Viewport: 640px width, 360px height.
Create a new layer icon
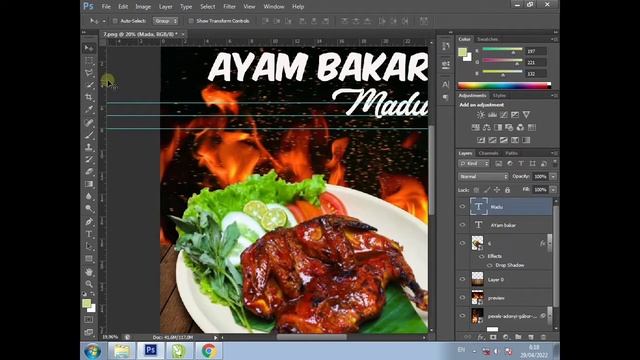pos(531,337)
